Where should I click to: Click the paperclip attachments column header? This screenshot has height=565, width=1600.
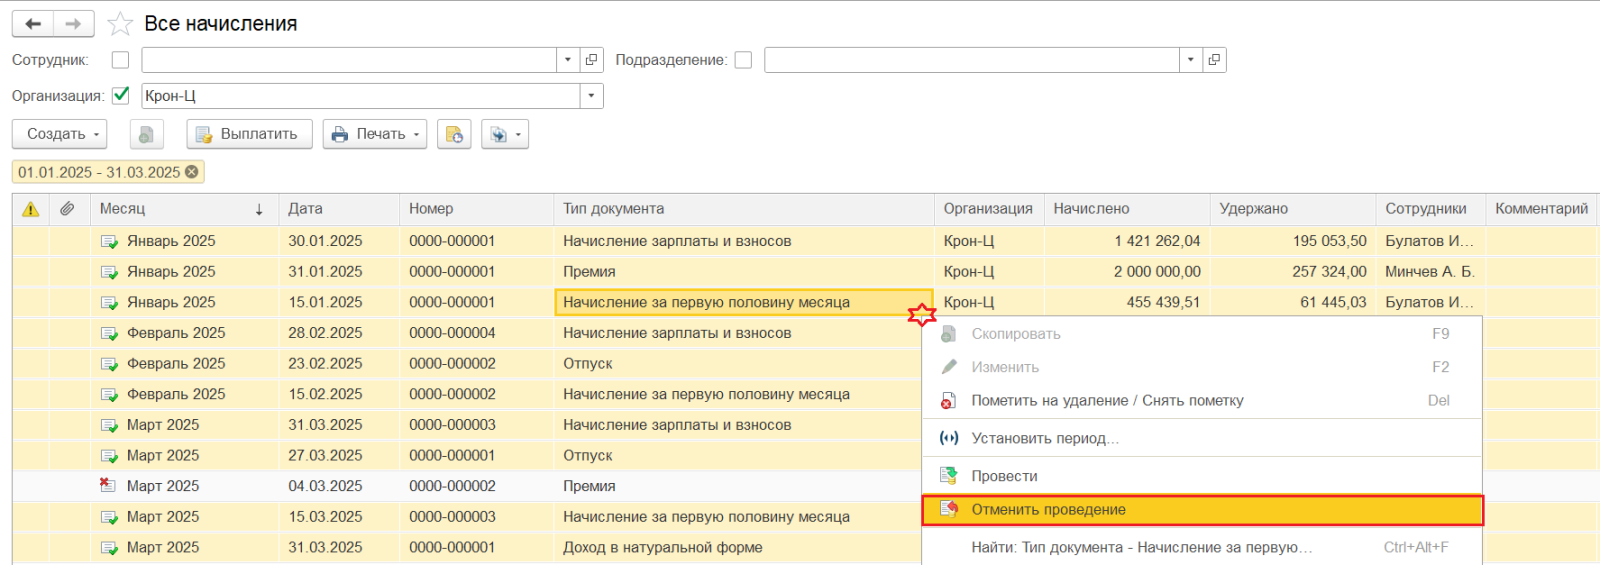pyautogui.click(x=67, y=209)
